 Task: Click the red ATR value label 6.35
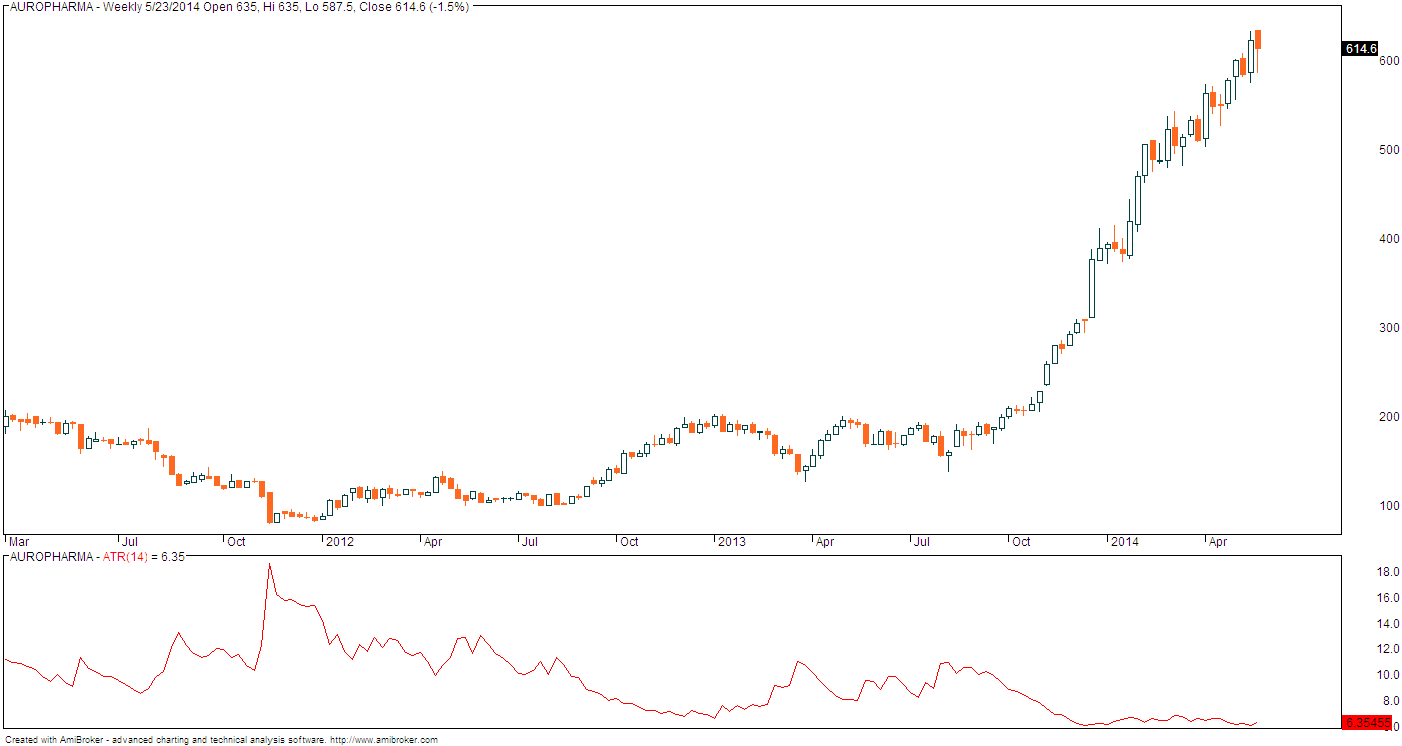point(1361,722)
